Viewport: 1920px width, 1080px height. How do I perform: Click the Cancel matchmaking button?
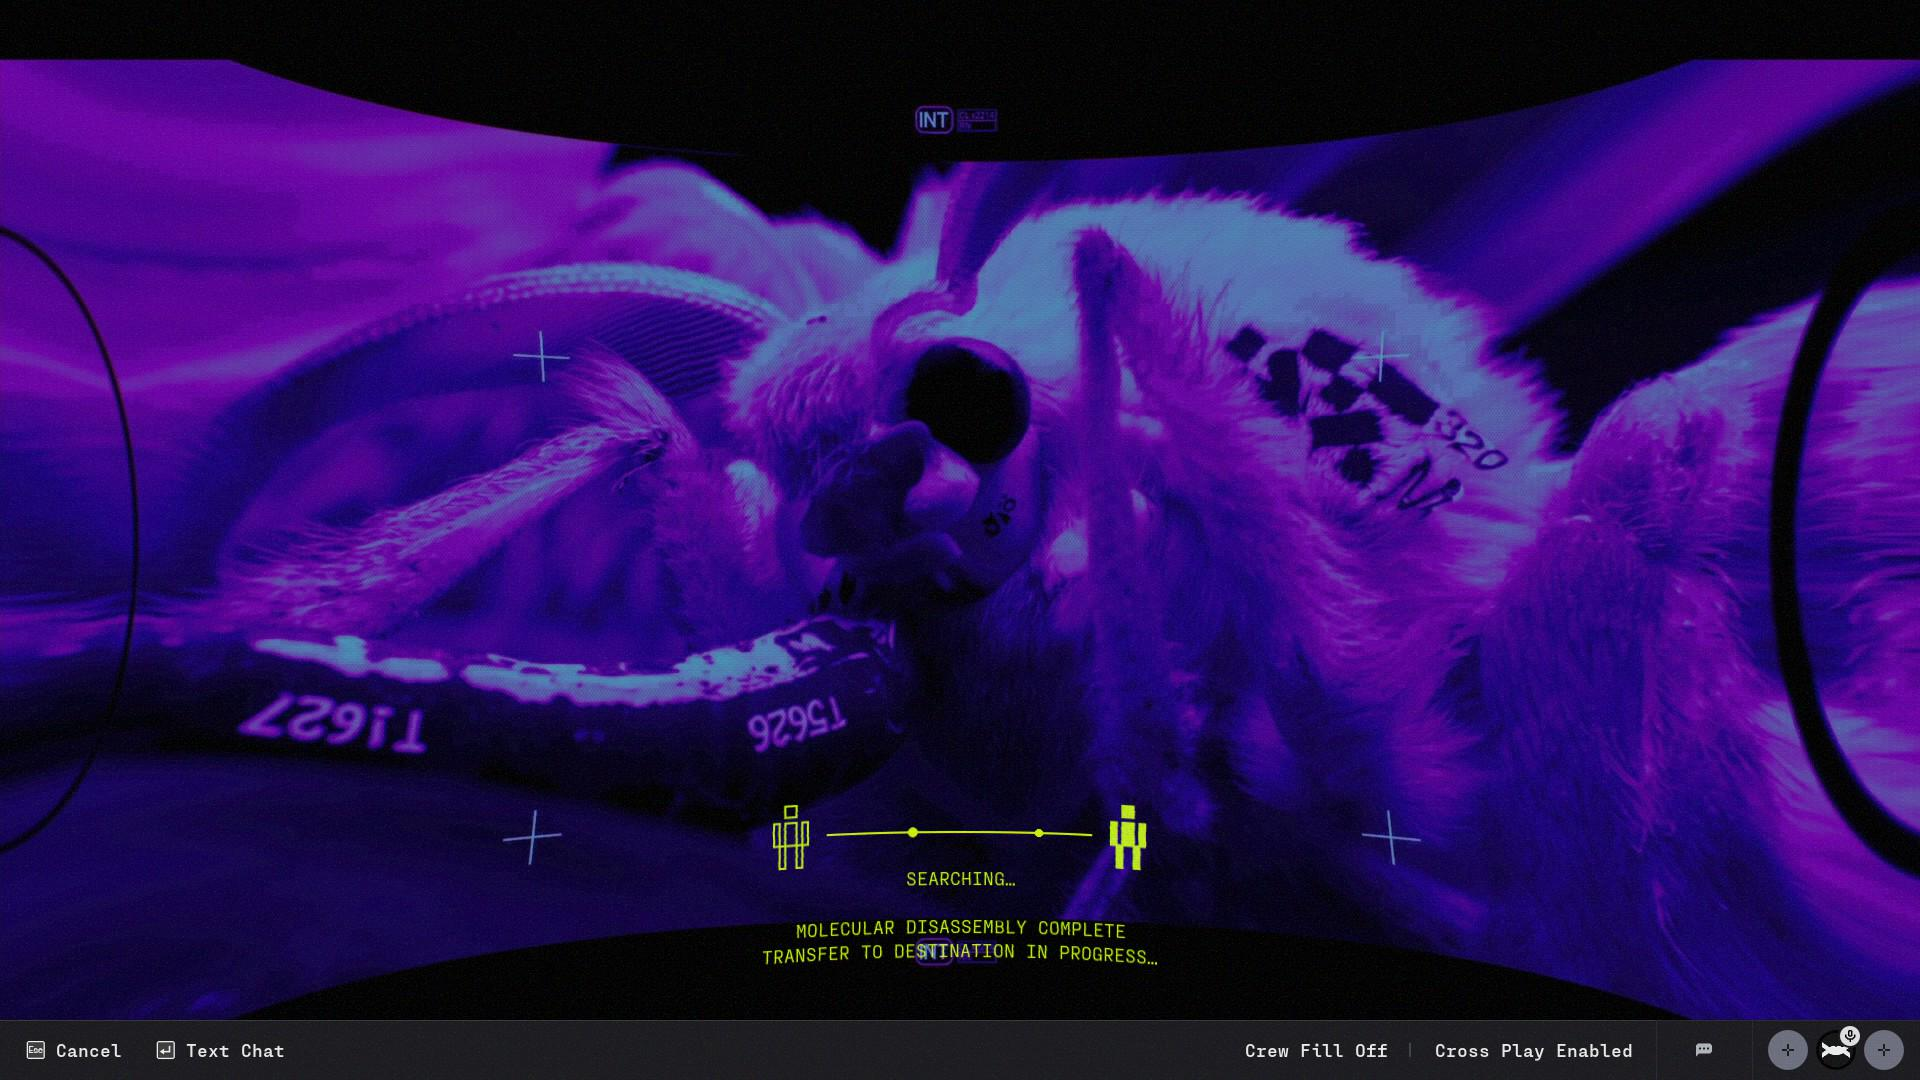pyautogui.click(x=88, y=1051)
